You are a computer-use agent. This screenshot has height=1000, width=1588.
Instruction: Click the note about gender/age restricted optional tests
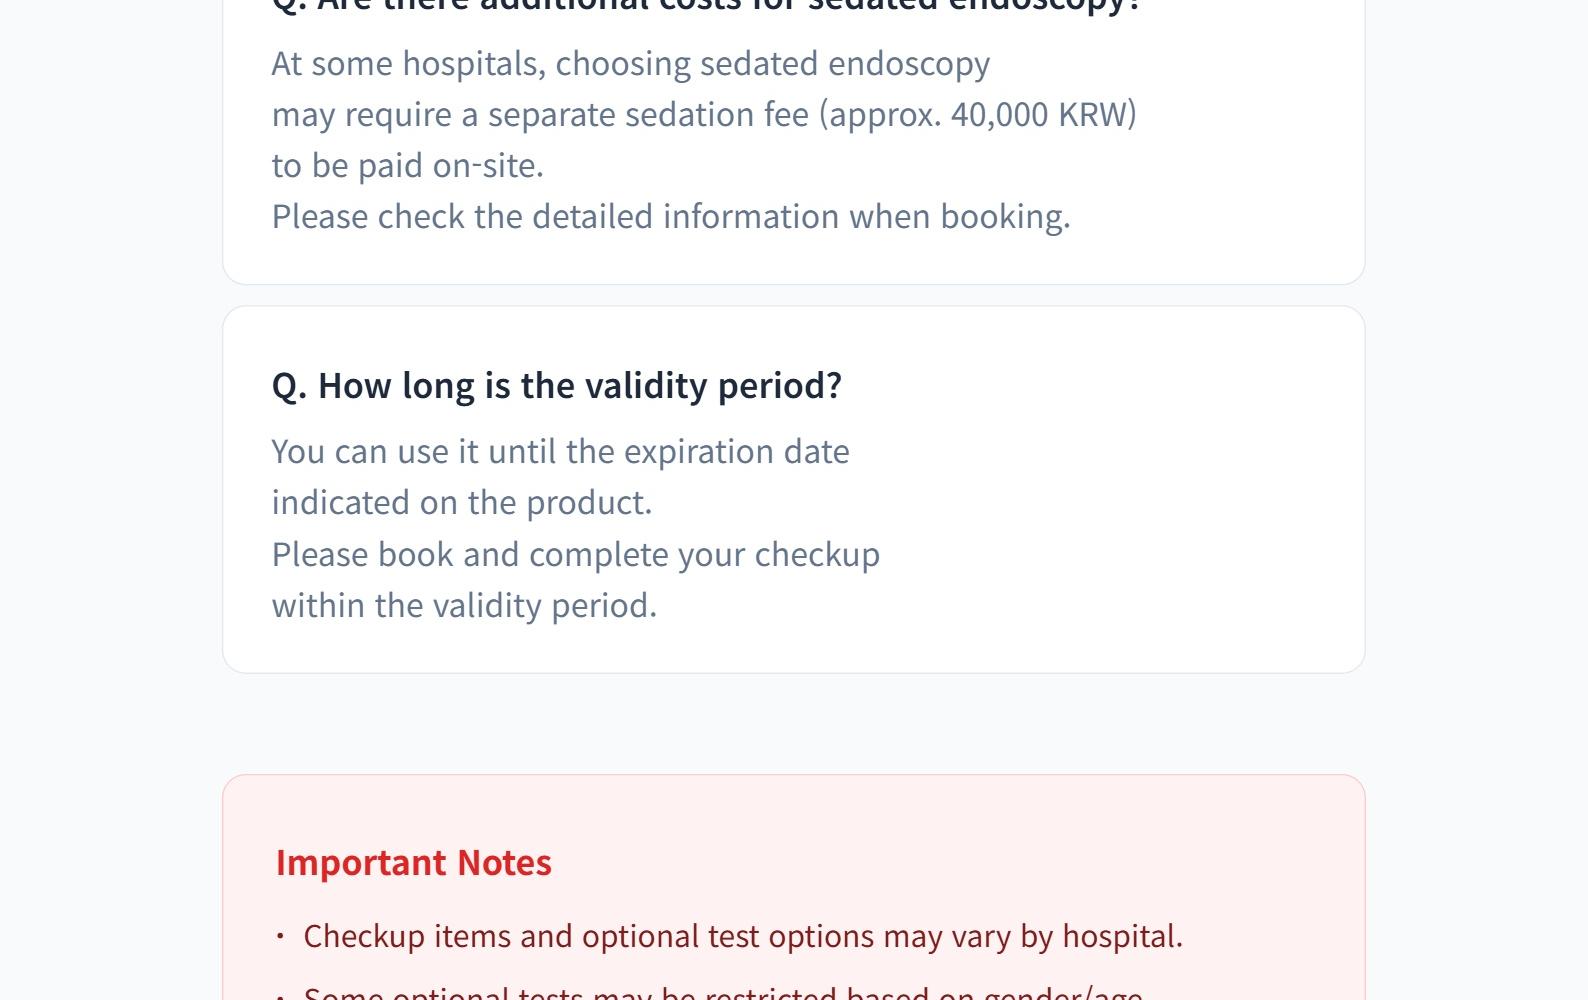tap(722, 994)
